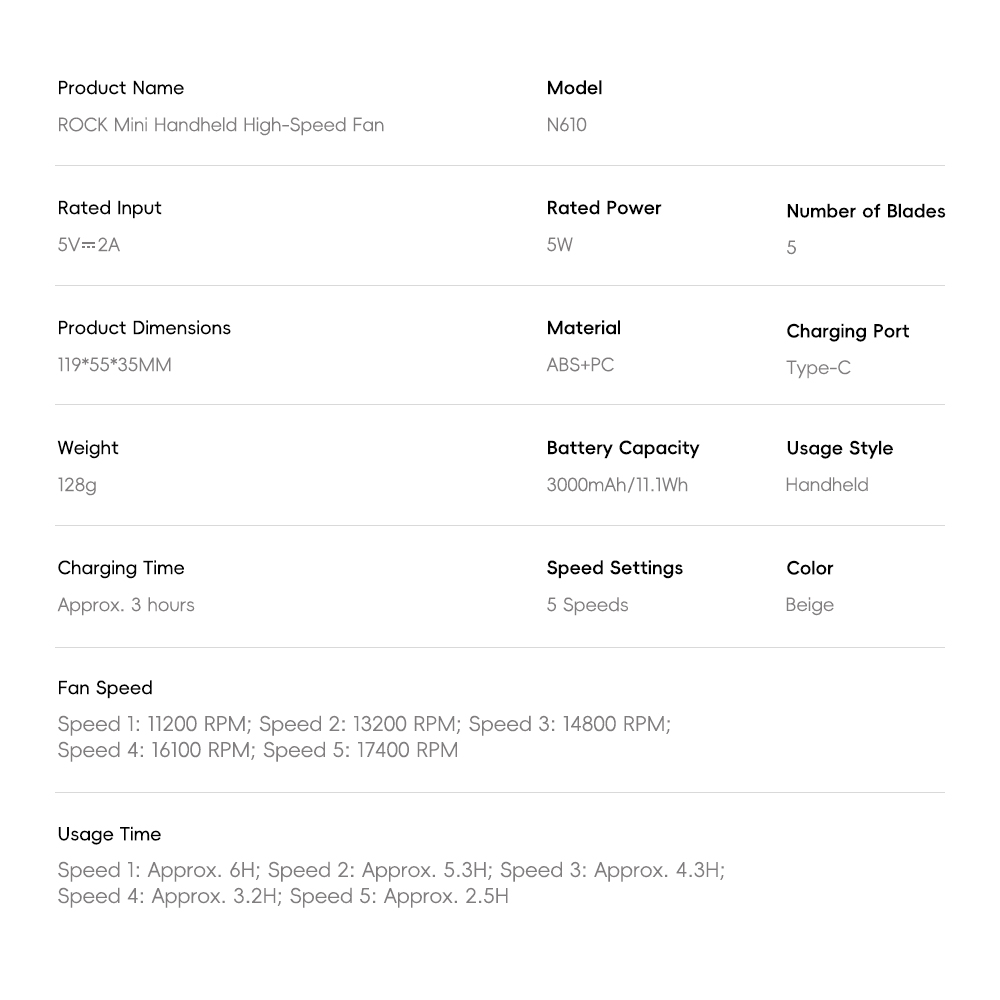Click the Model label
Image resolution: width=1000 pixels, height=1000 pixels.
pyautogui.click(x=574, y=88)
